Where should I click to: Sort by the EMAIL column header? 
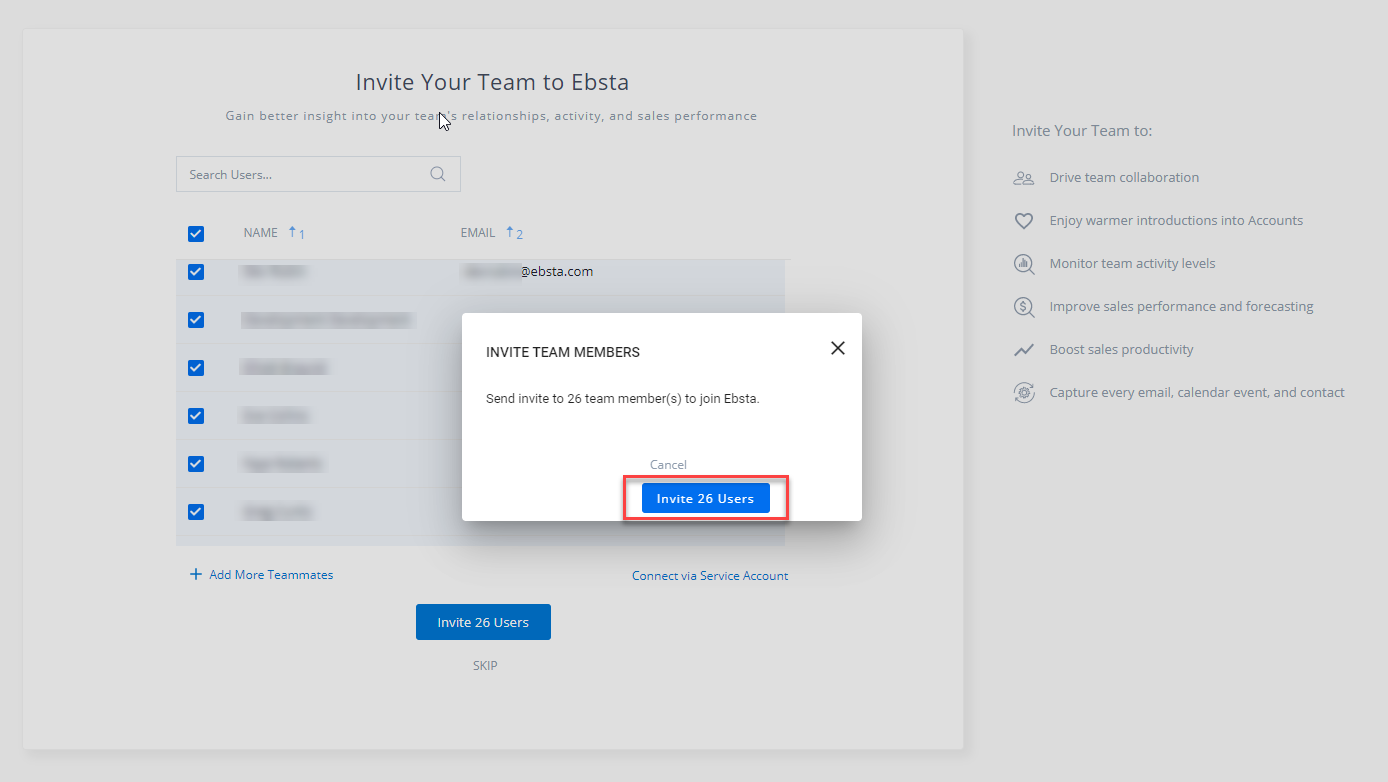click(478, 233)
